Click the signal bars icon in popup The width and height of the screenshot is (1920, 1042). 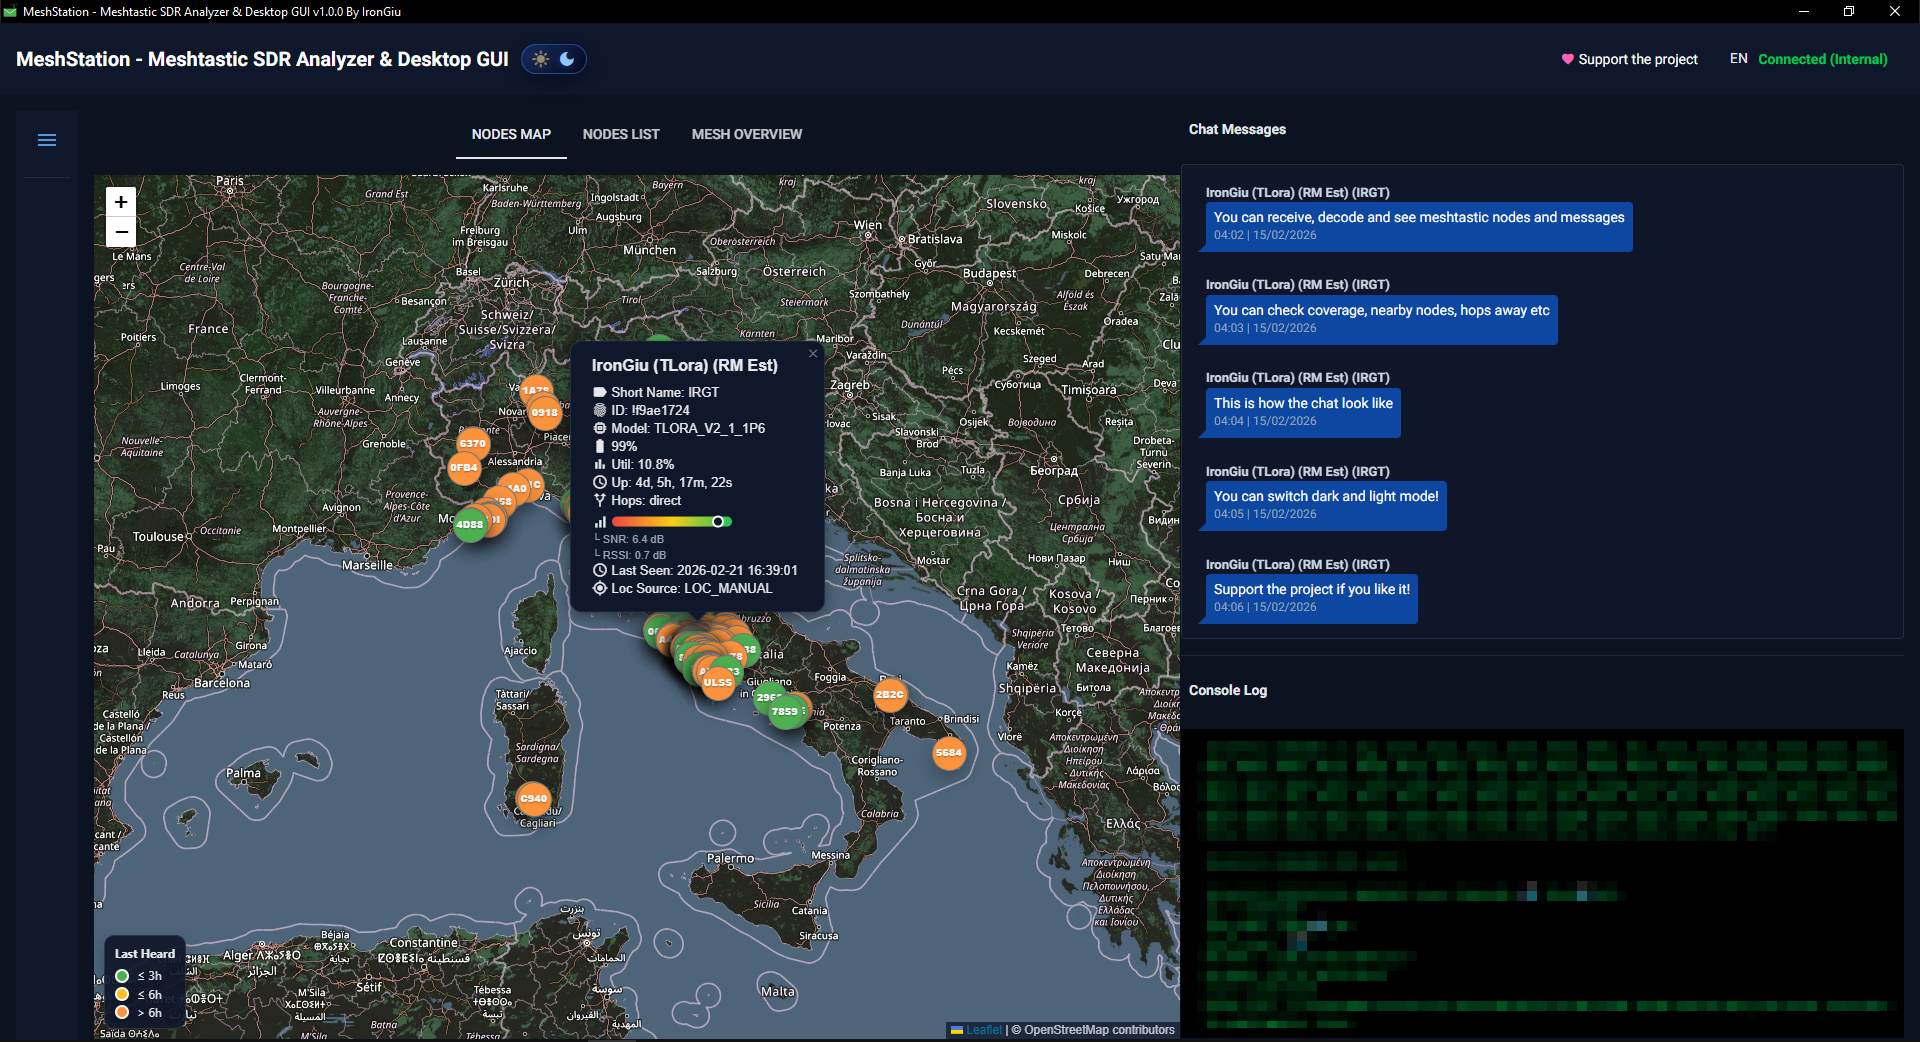[x=600, y=522]
